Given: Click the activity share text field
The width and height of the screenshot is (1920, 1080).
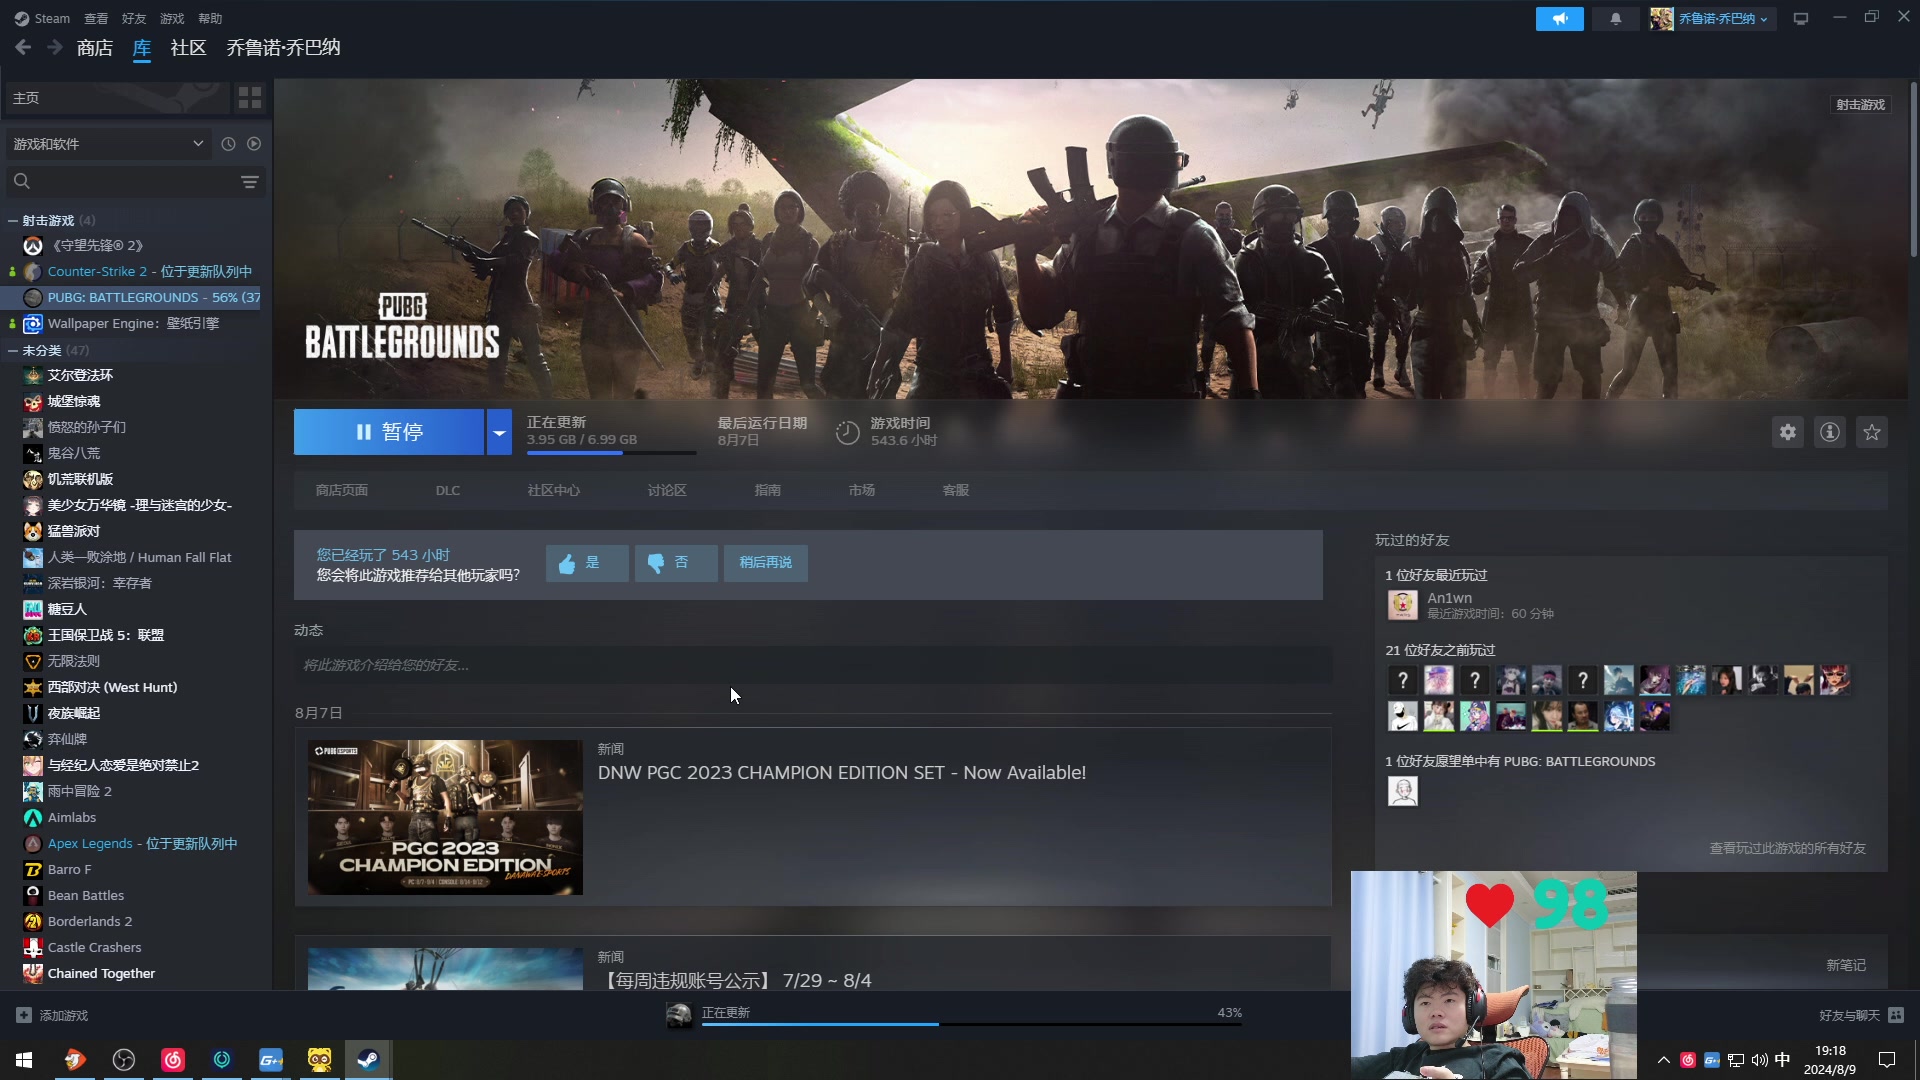Looking at the screenshot, I should pyautogui.click(x=813, y=665).
